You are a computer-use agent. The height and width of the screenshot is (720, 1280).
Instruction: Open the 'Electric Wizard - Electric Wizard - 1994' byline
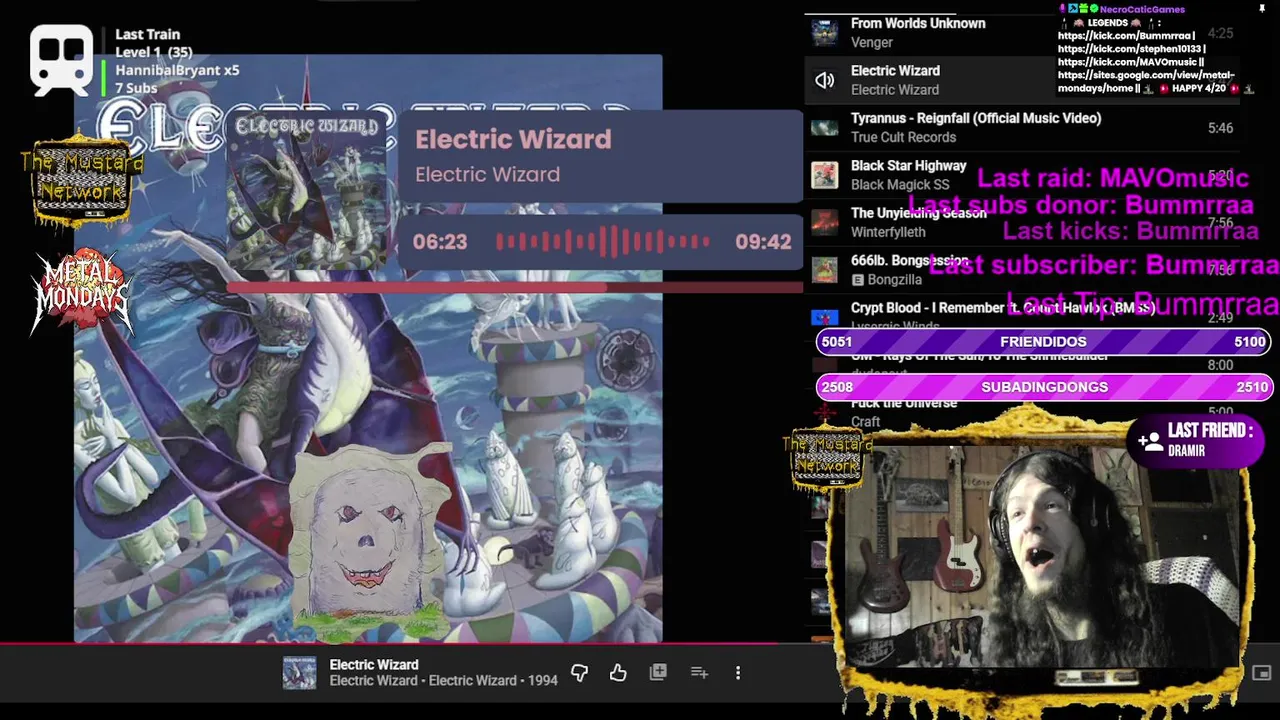click(443, 681)
